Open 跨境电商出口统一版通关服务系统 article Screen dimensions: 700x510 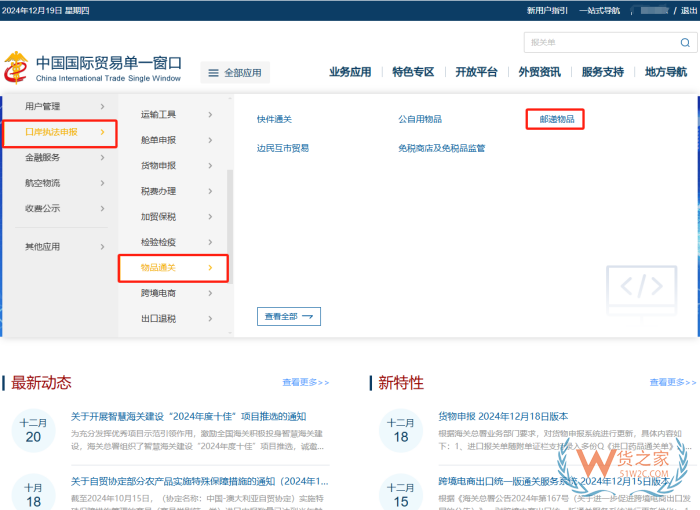[x=554, y=481]
